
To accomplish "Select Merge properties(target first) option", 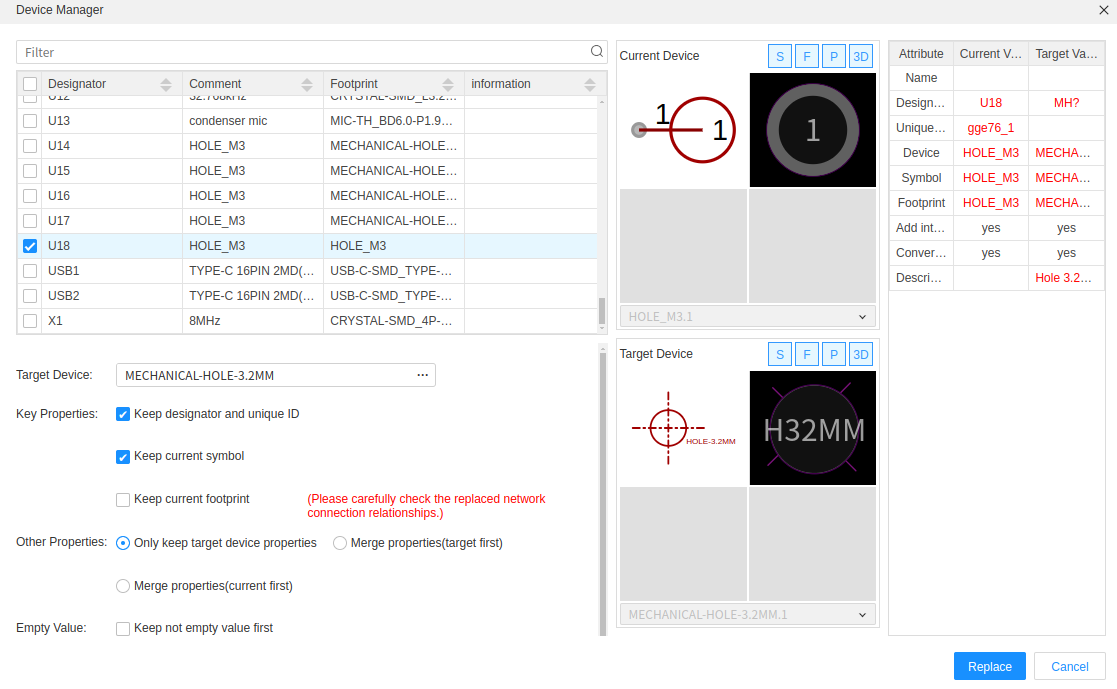I will (x=340, y=543).
